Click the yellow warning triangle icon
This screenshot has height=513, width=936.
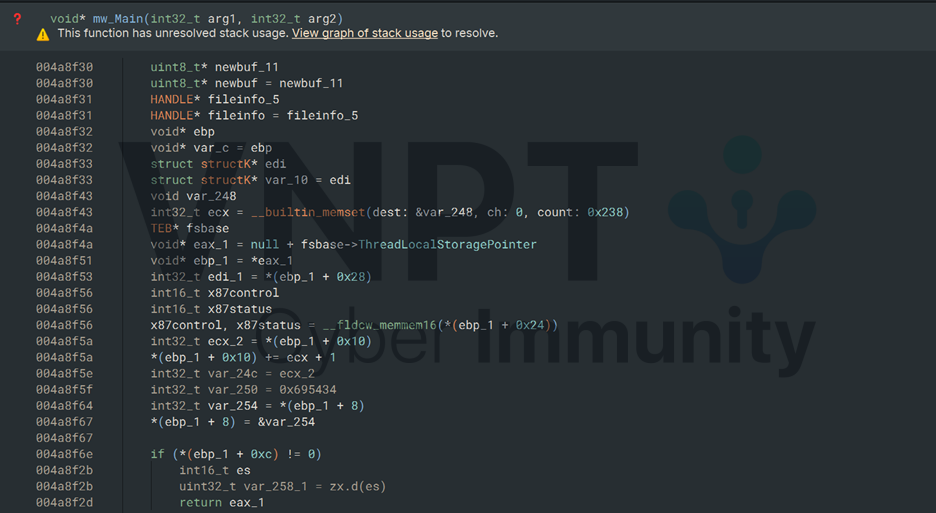(x=43, y=34)
